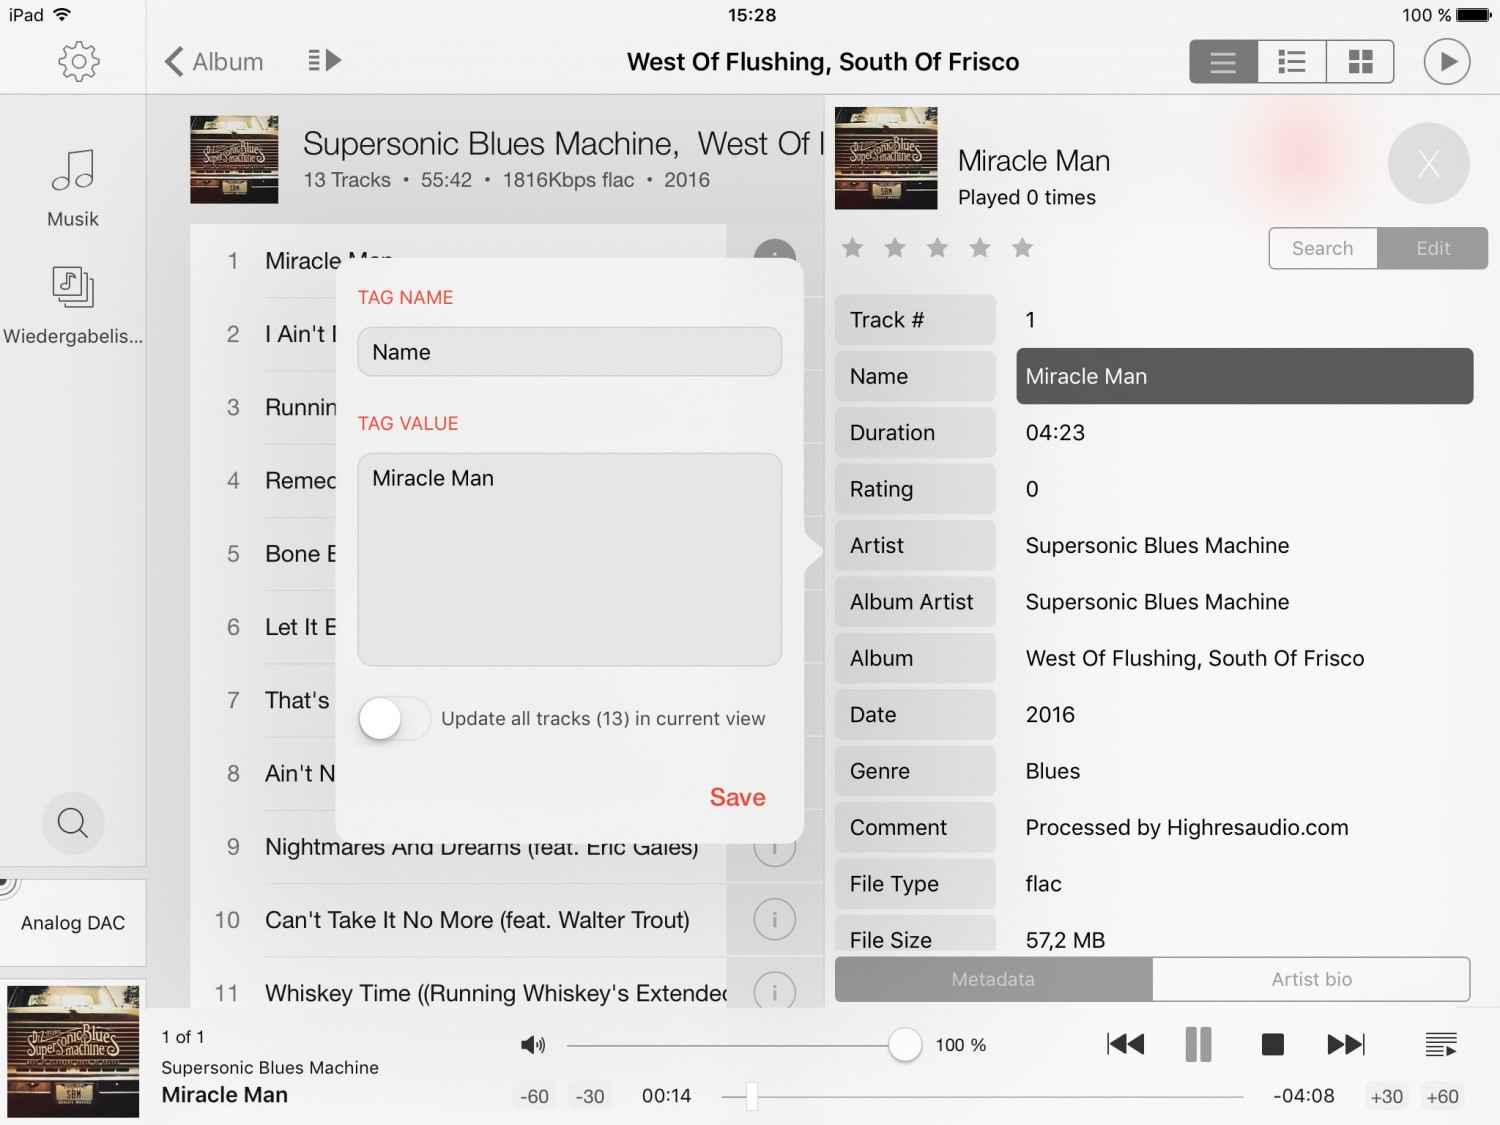Jump back 60 seconds
The width and height of the screenshot is (1500, 1125).
click(x=534, y=1096)
